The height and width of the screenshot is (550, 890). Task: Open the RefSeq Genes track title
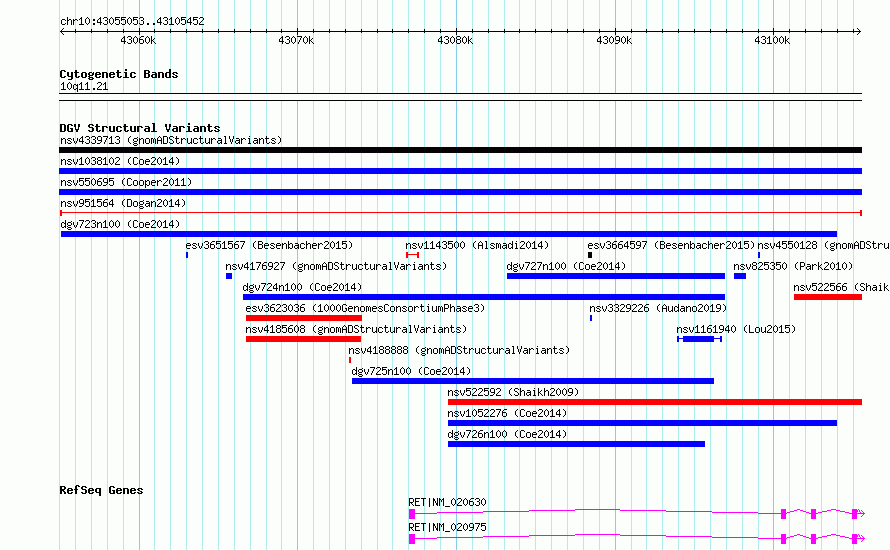coord(101,490)
